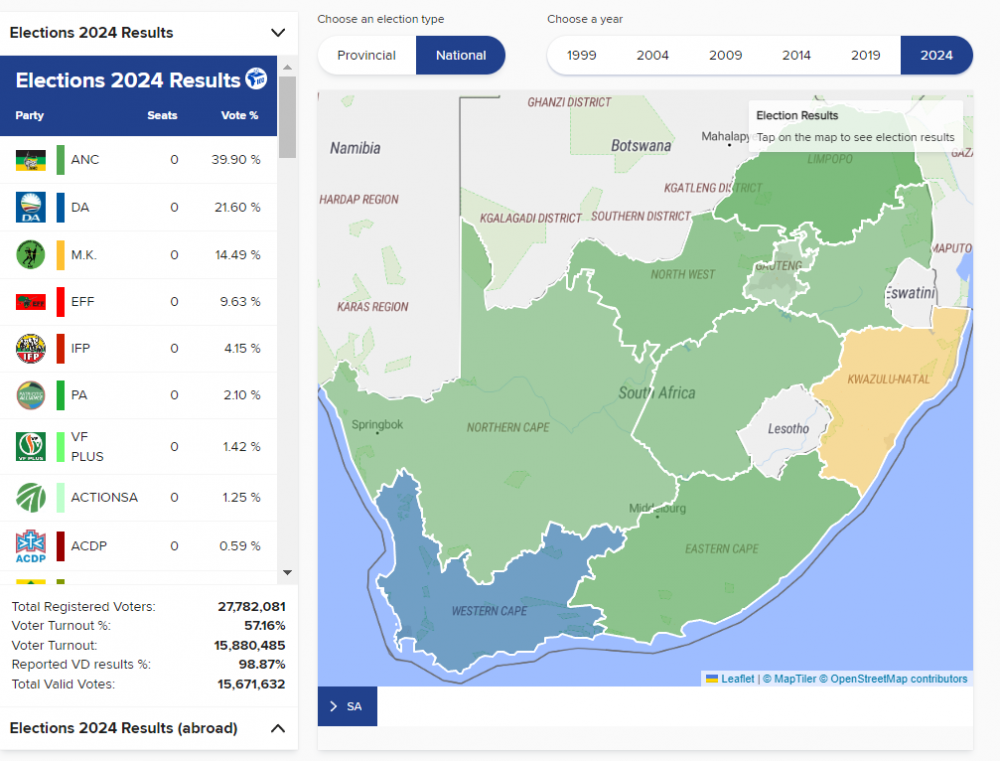Image resolution: width=1000 pixels, height=761 pixels.
Task: Click the party list scrollbar up arrow
Action: [x=288, y=67]
